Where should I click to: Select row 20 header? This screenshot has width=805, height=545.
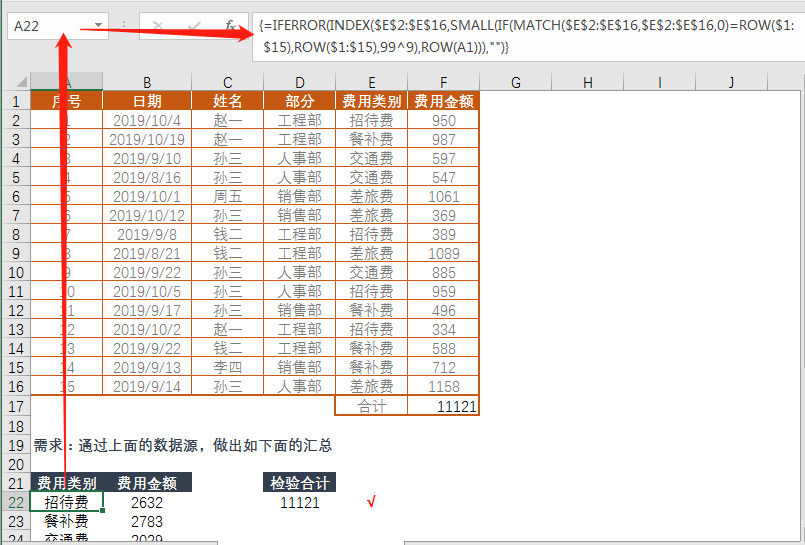tap(15, 464)
